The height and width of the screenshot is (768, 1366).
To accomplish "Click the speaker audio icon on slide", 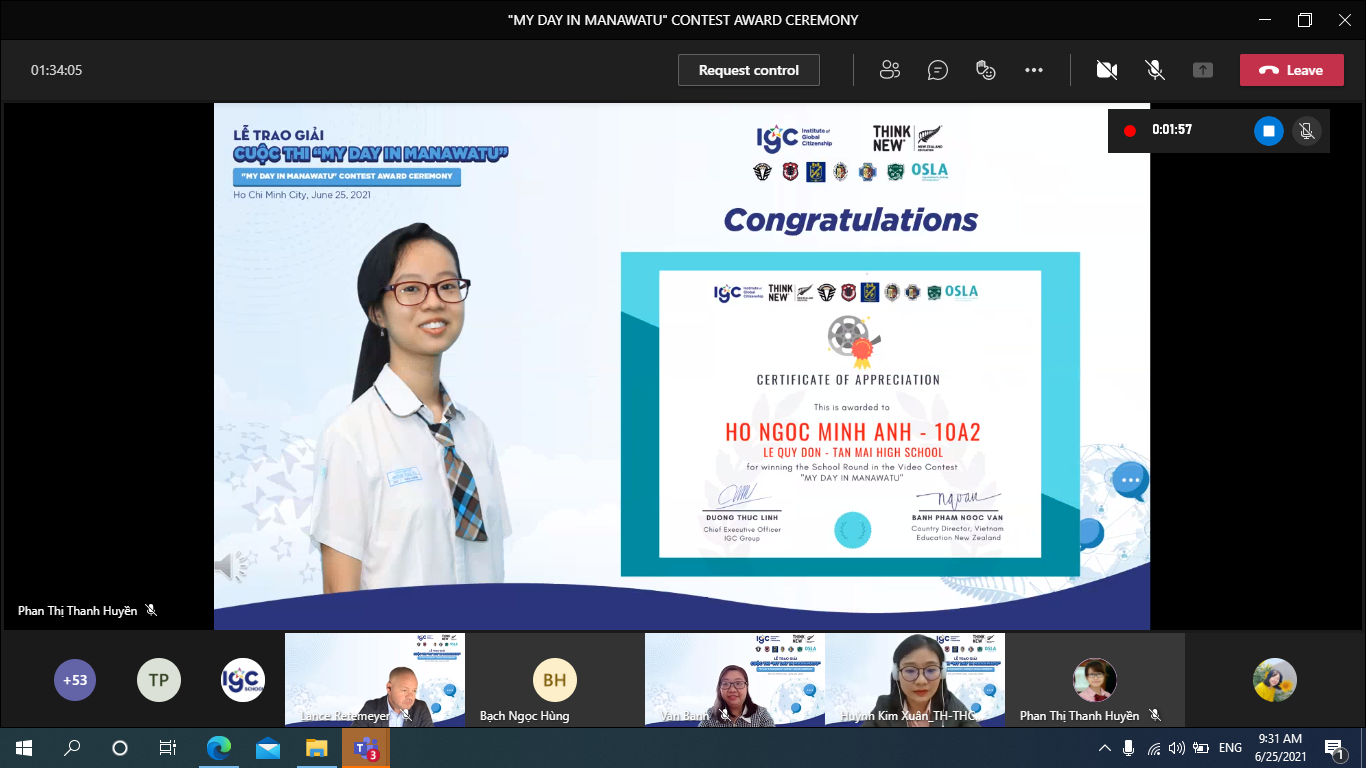I will coord(231,567).
